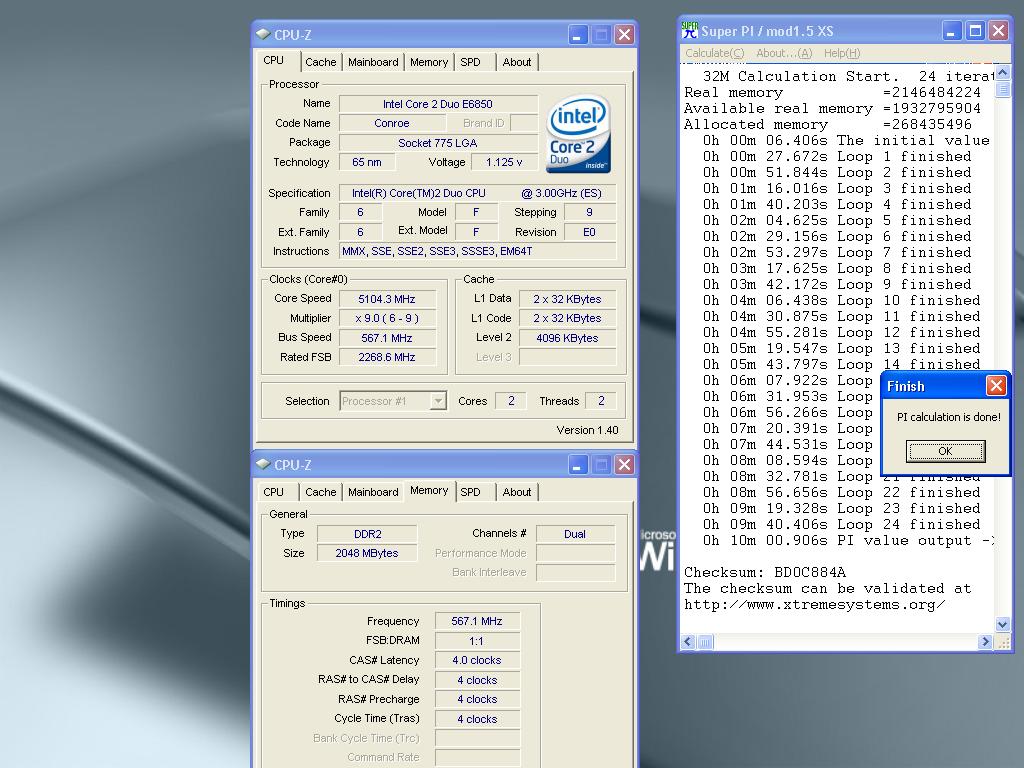Click the Cores count value 2
1024x768 pixels.
tap(511, 401)
